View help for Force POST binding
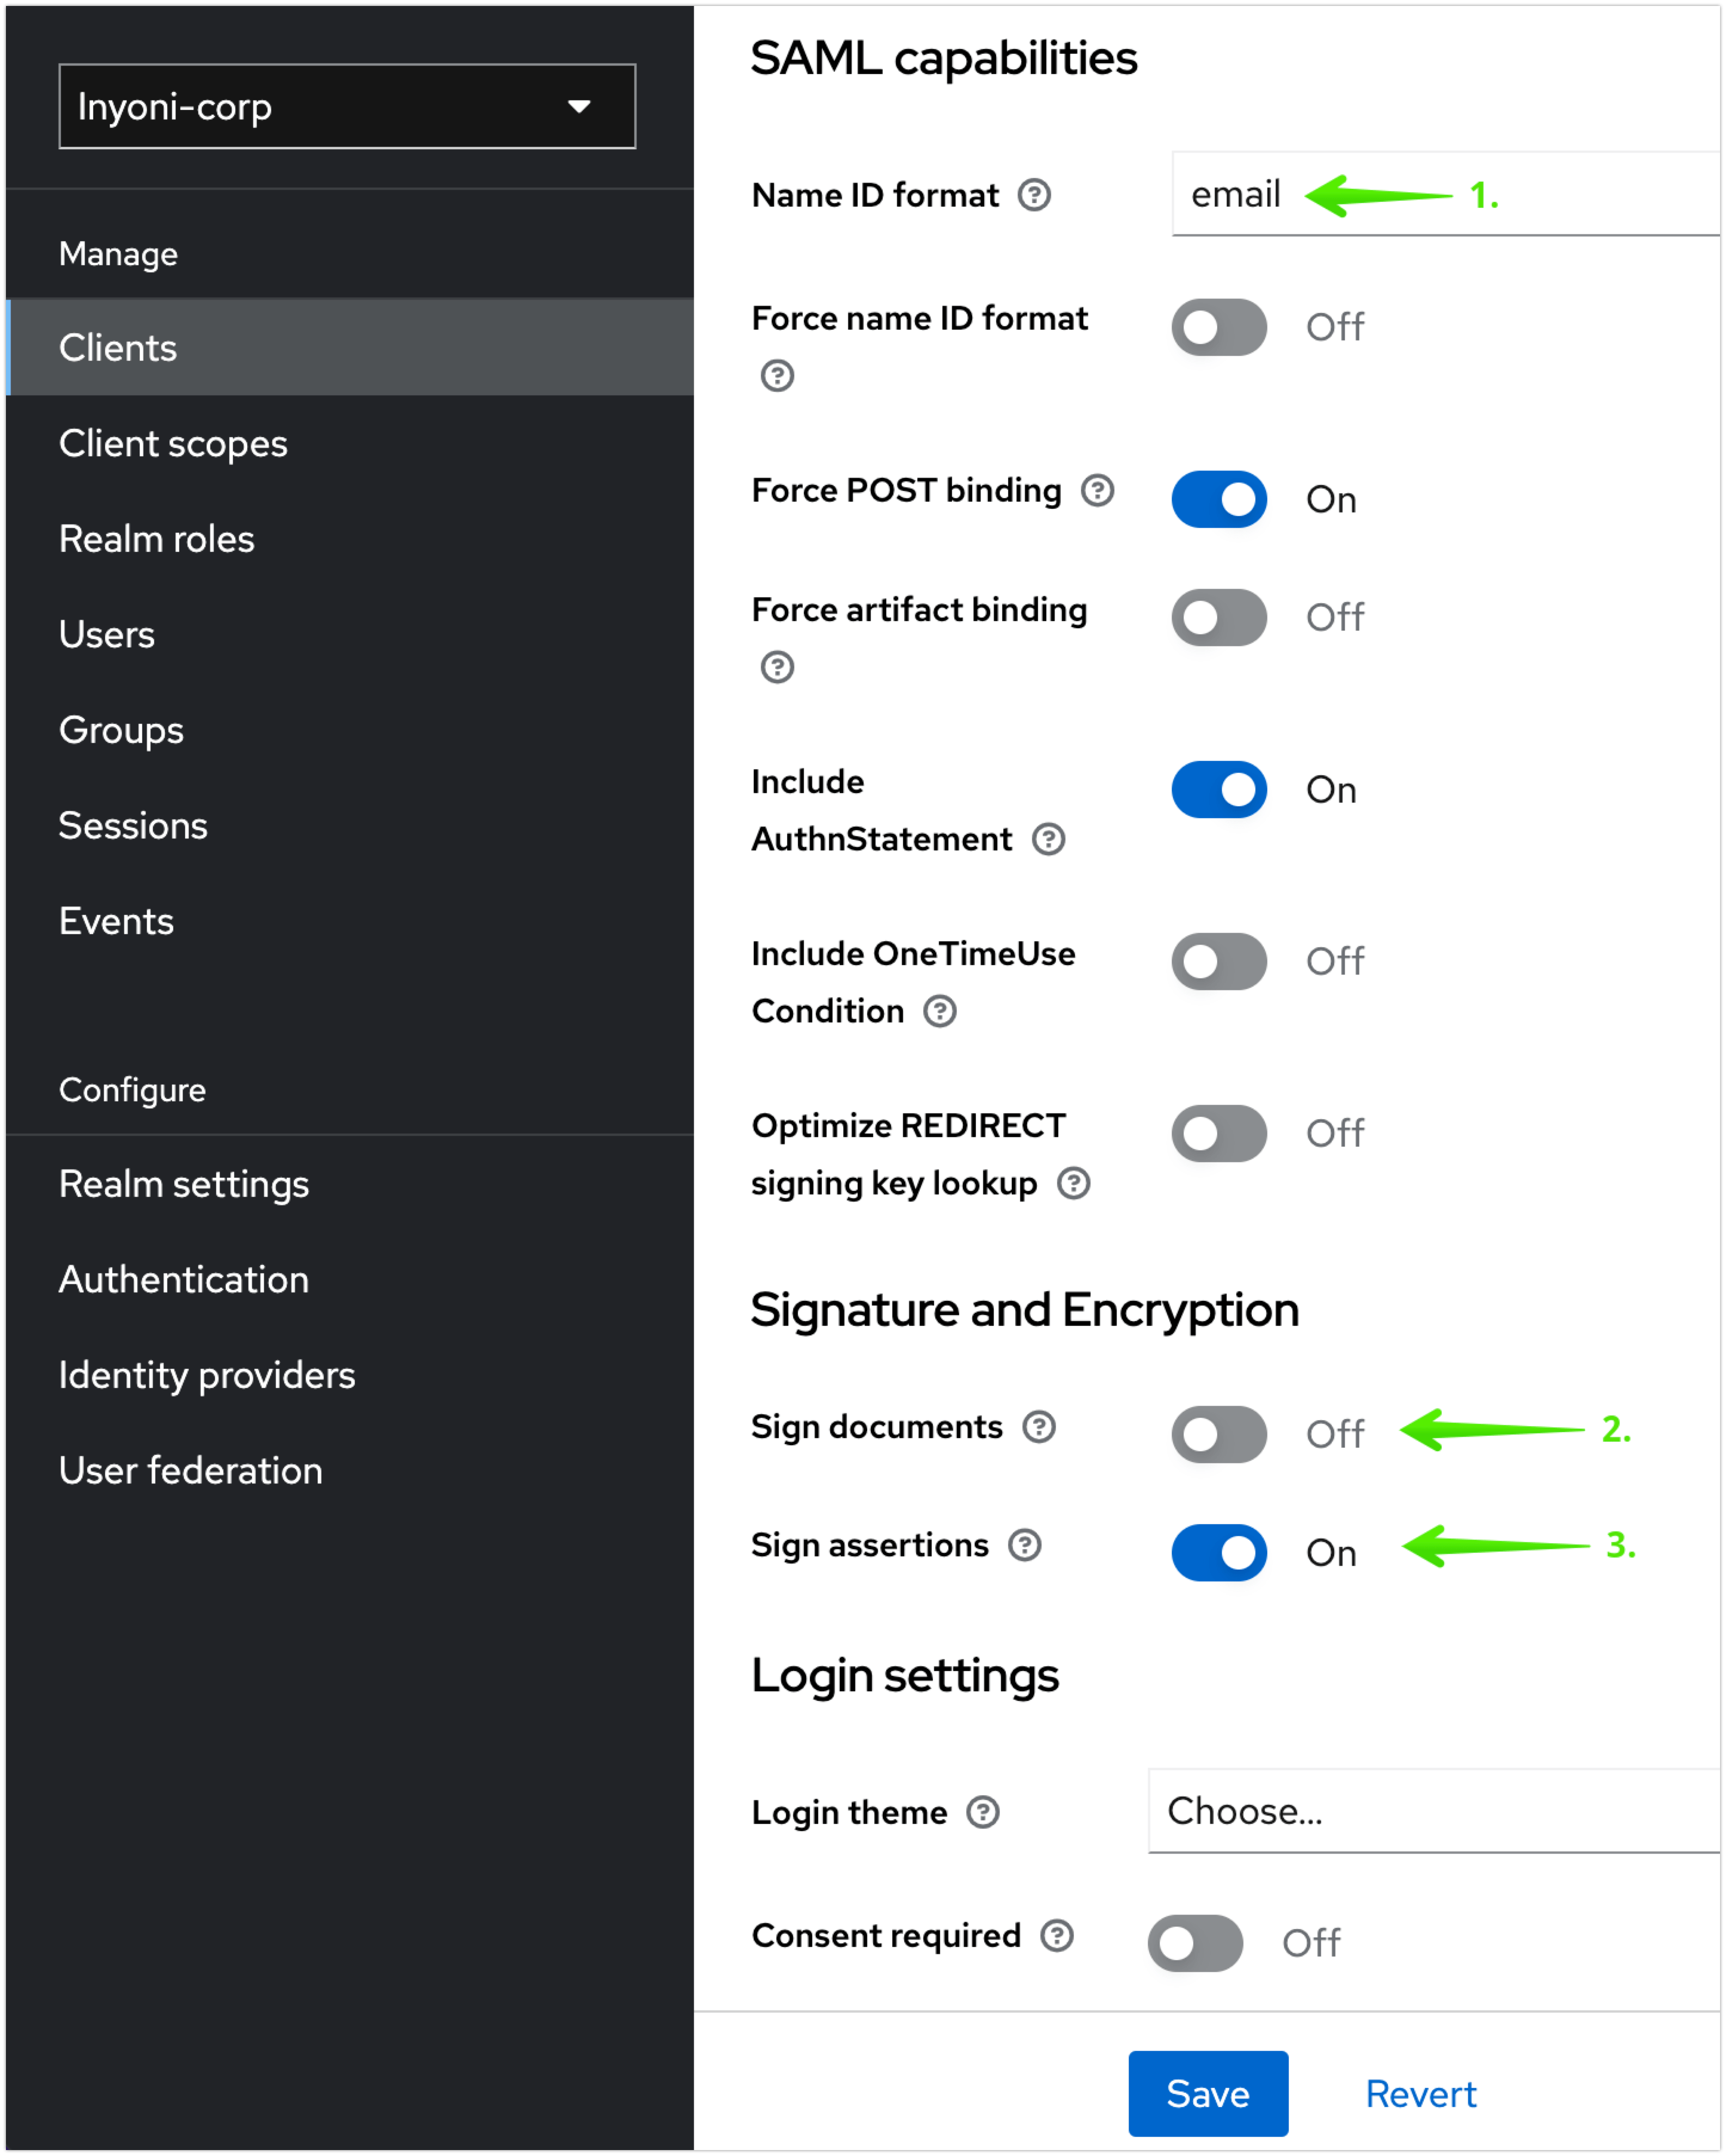Image resolution: width=1726 pixels, height=2156 pixels. tap(1097, 491)
